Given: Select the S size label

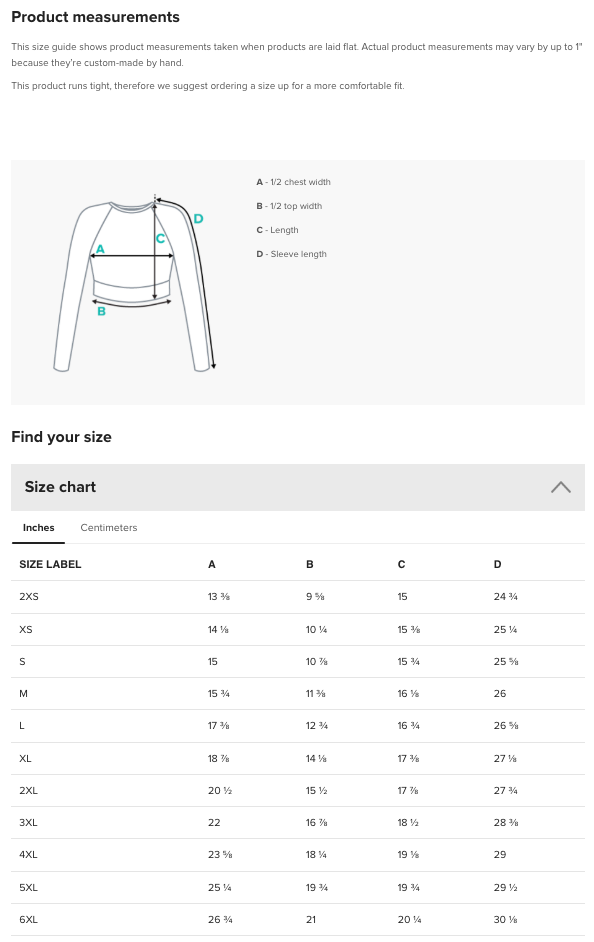Looking at the screenshot, I should pos(22,661).
